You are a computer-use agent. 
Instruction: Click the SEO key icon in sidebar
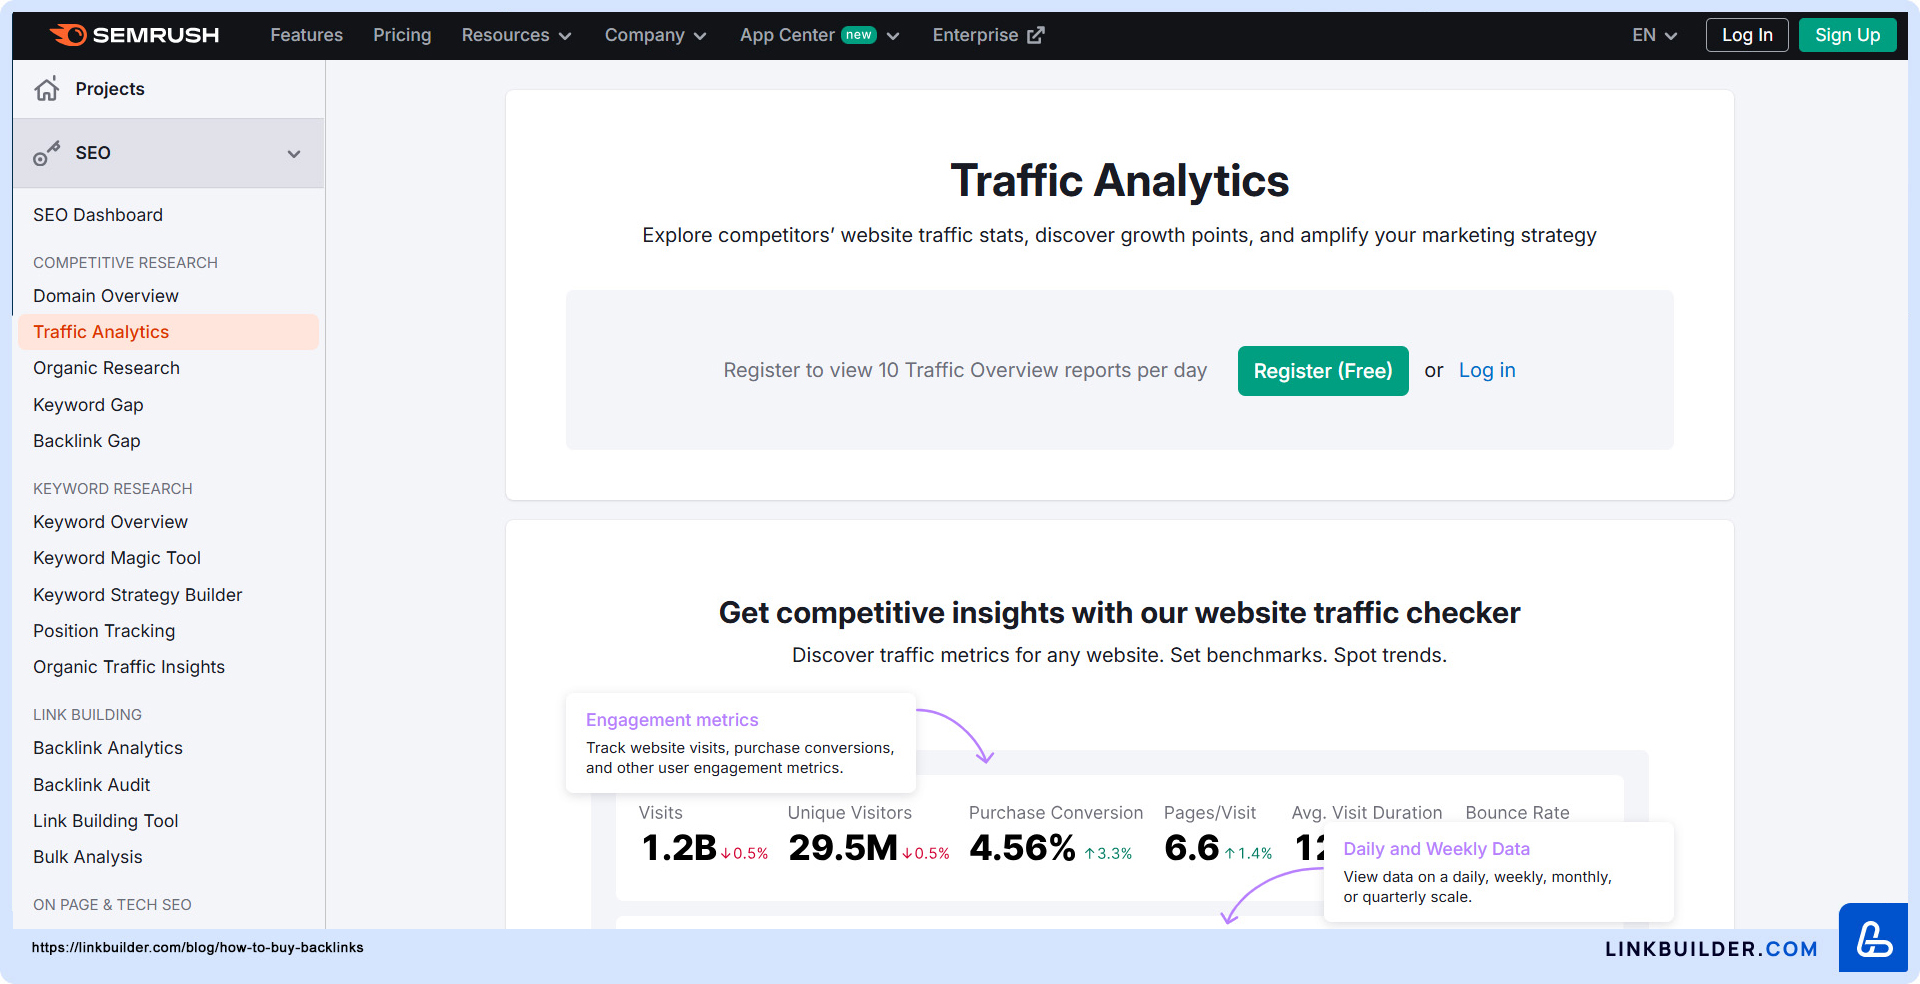pyautogui.click(x=47, y=153)
